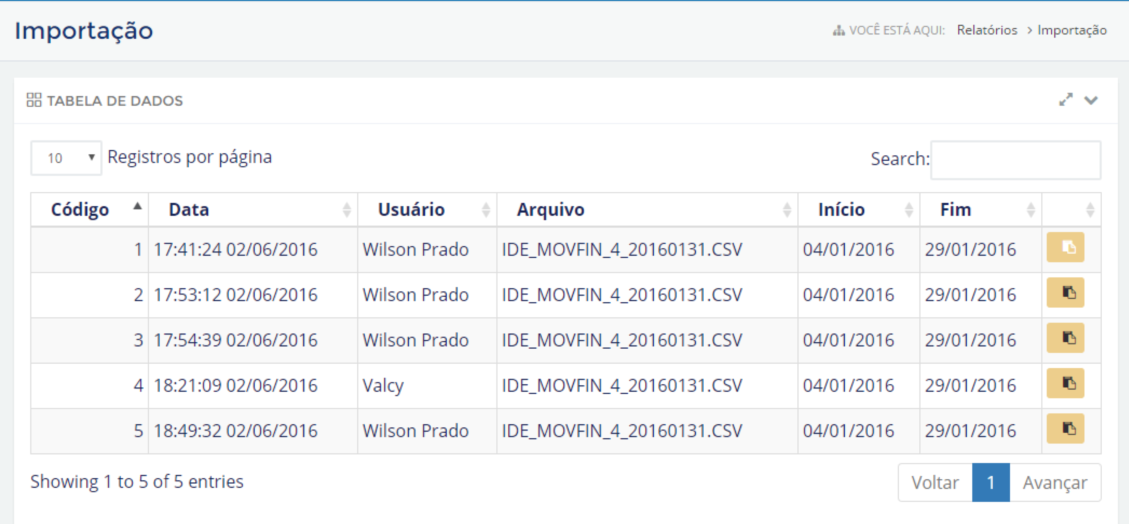The height and width of the screenshot is (524, 1129).
Task: Select page 1 in pagination
Action: 991,482
